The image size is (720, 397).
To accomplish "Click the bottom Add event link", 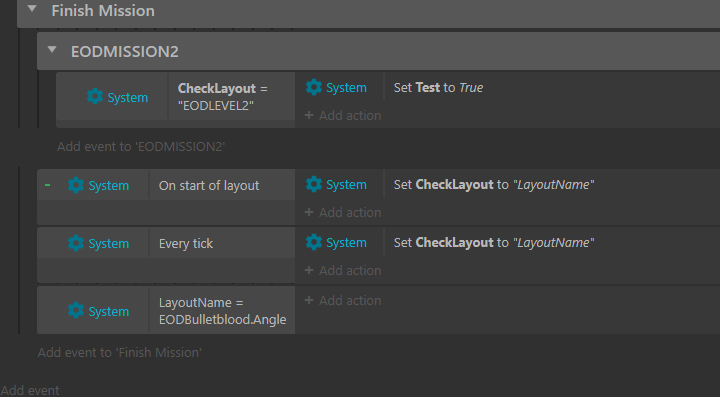I will (x=30, y=390).
